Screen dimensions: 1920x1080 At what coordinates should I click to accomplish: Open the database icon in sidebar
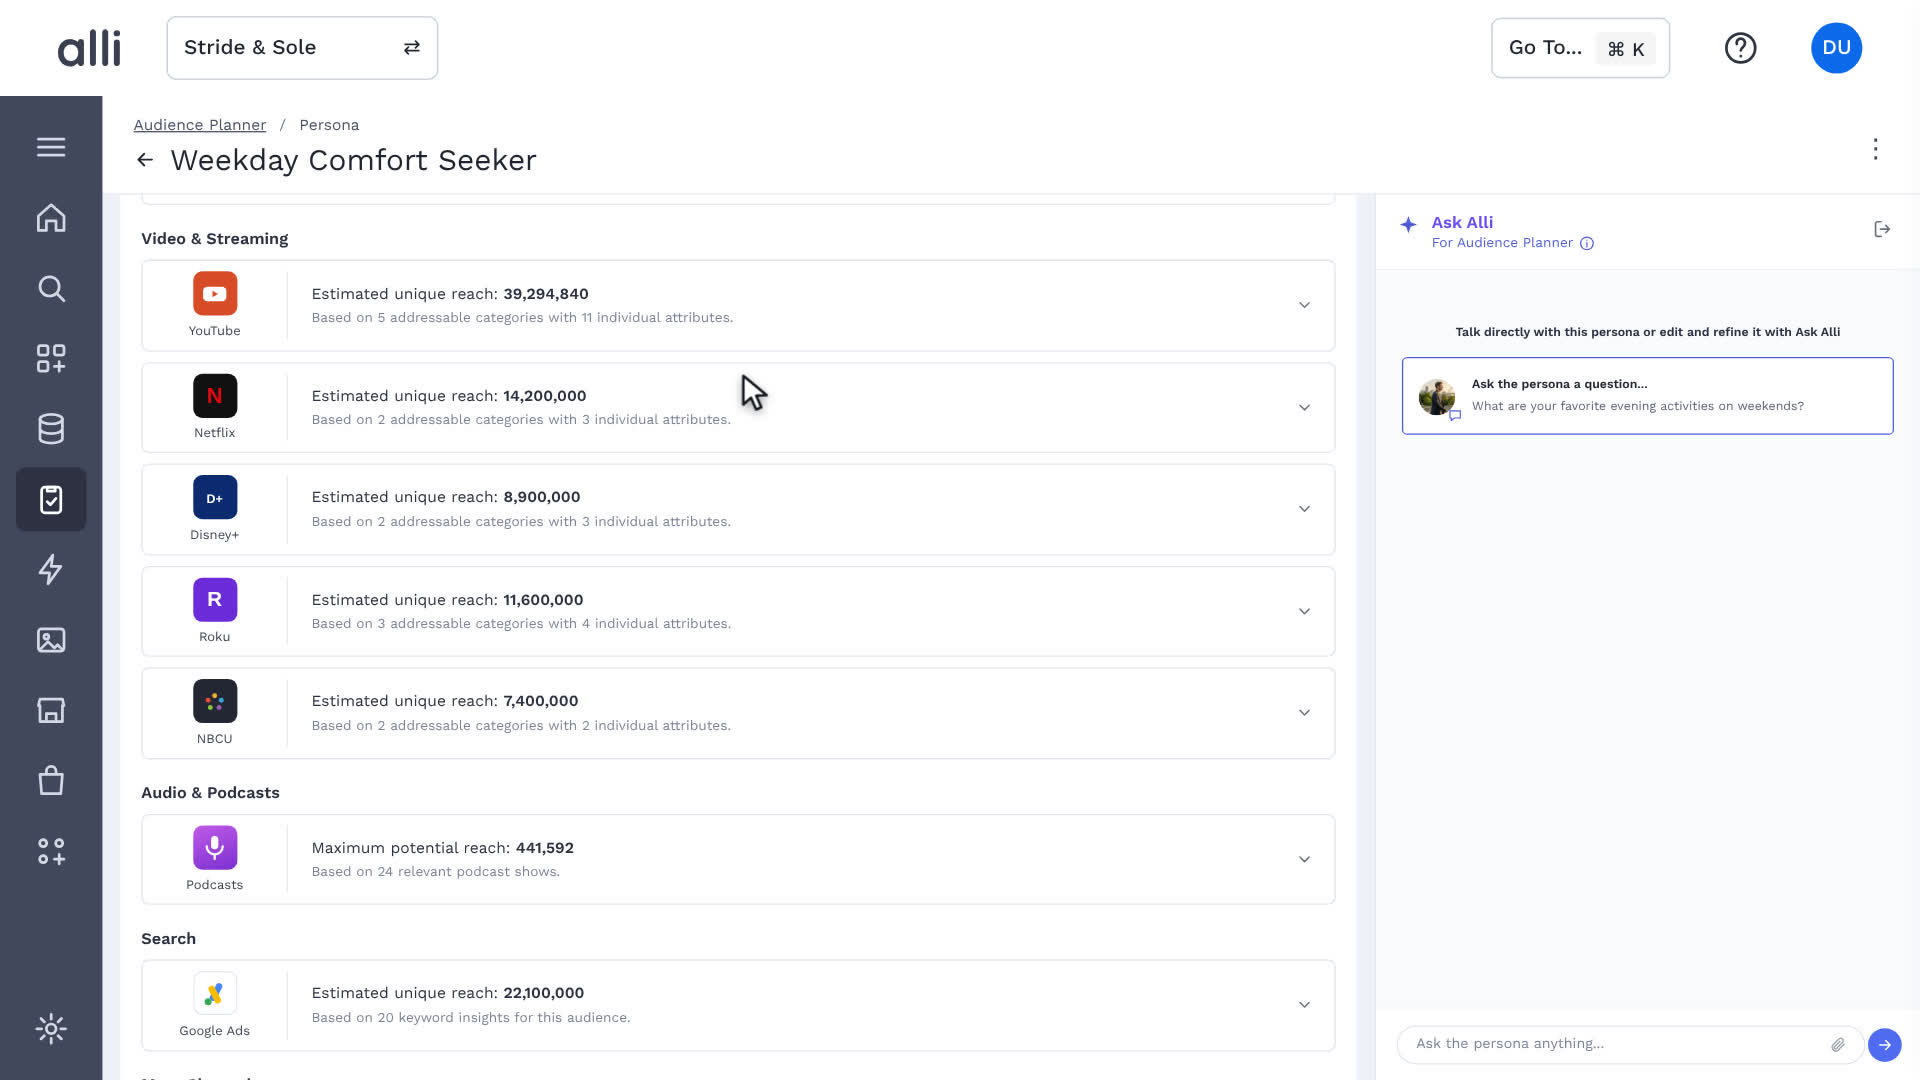[51, 429]
